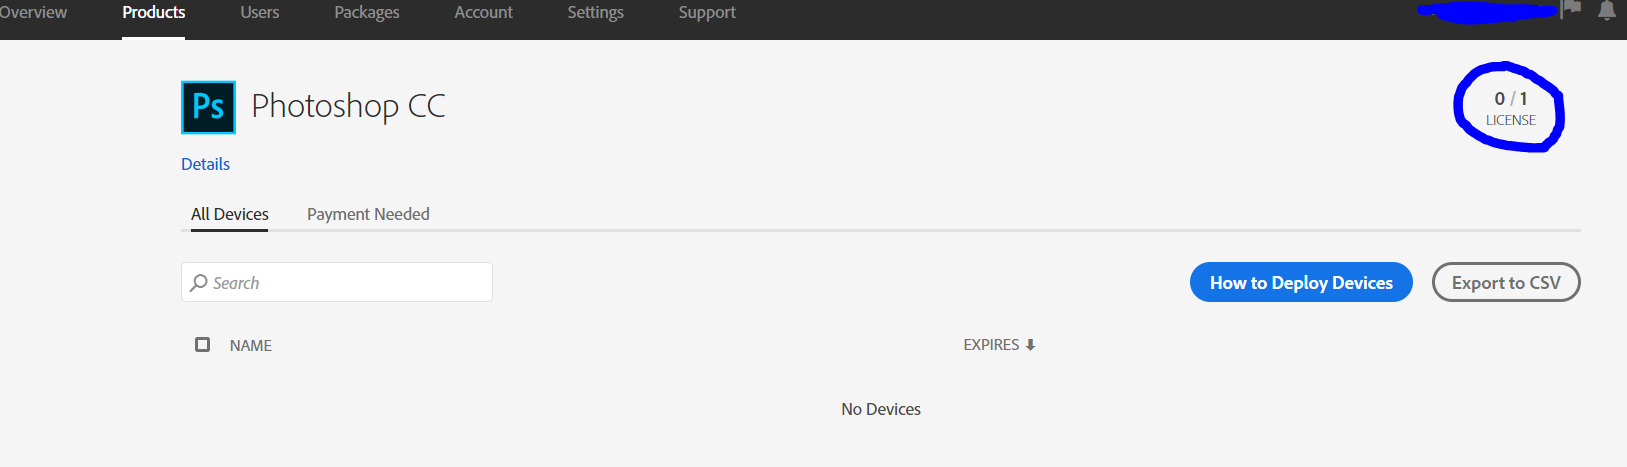Go to the Products menu
Viewport: 1627px width, 467px height.
coord(153,12)
